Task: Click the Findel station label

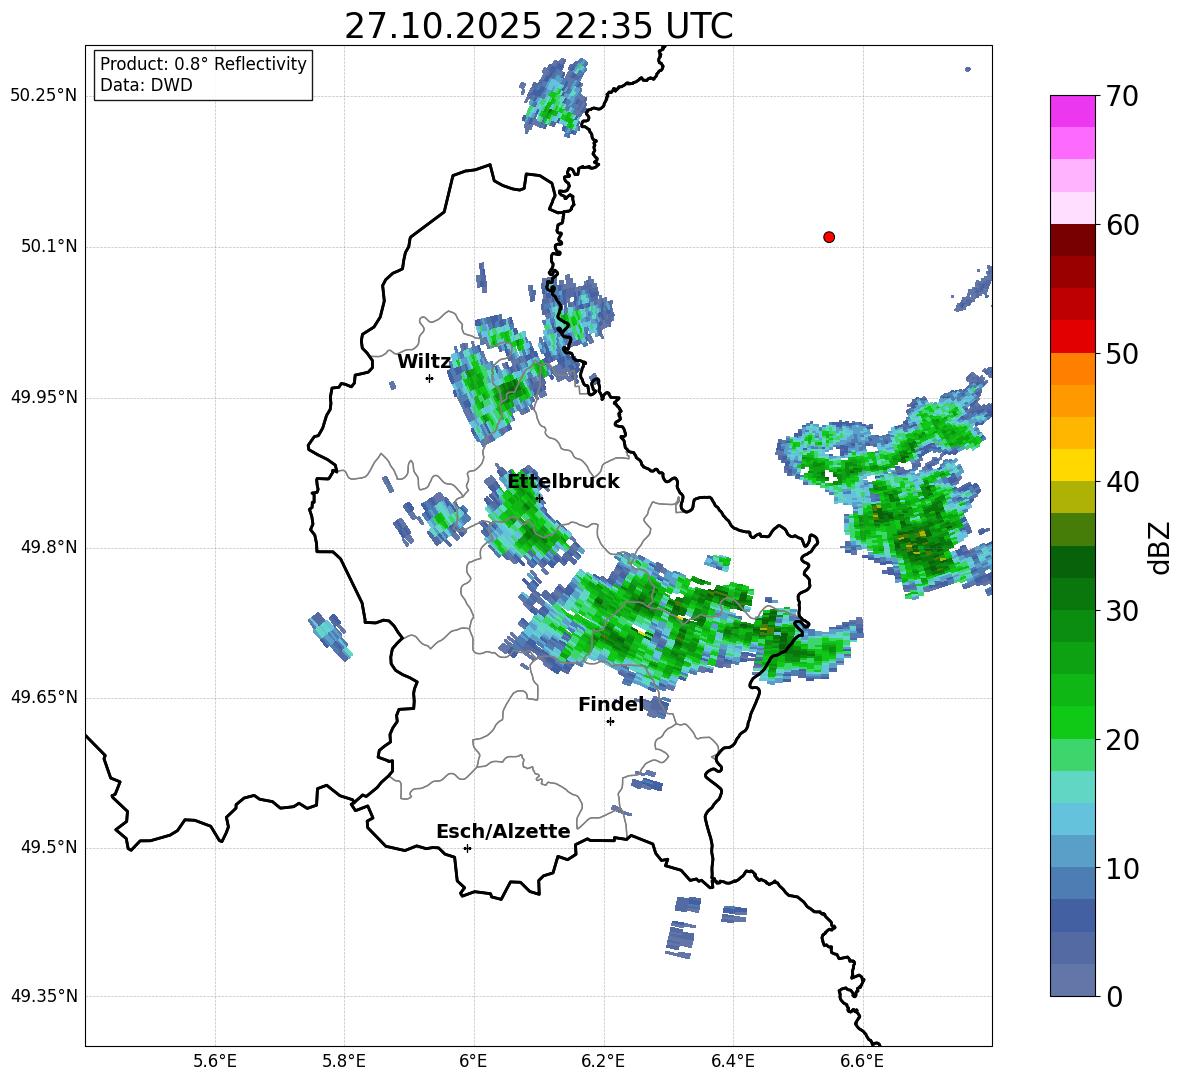Action: click(x=611, y=704)
